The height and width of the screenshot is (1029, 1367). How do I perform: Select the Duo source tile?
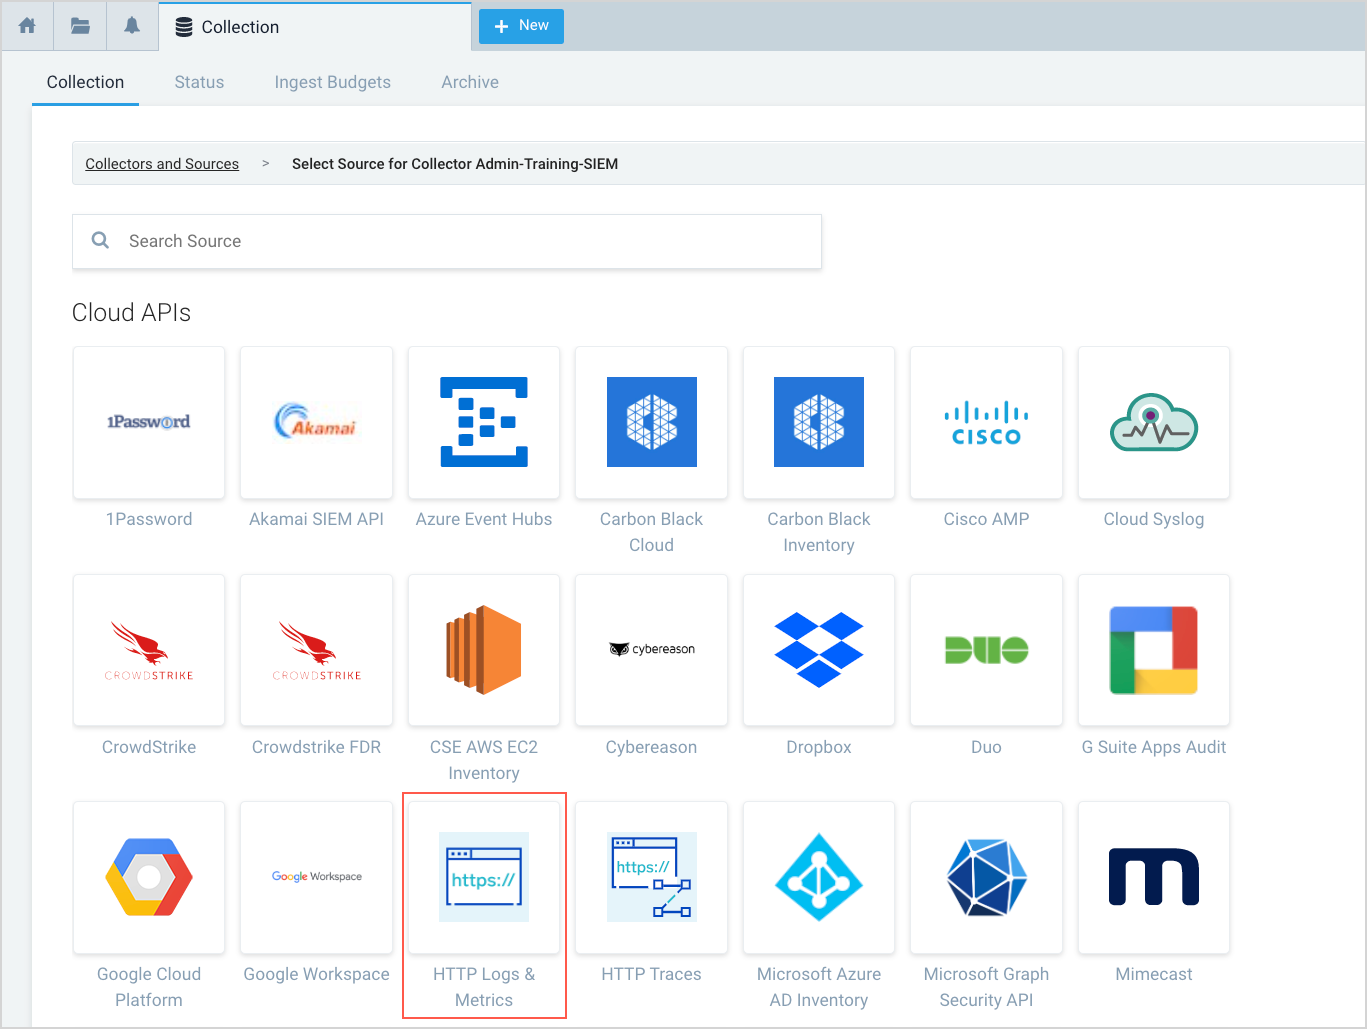pyautogui.click(x=986, y=650)
